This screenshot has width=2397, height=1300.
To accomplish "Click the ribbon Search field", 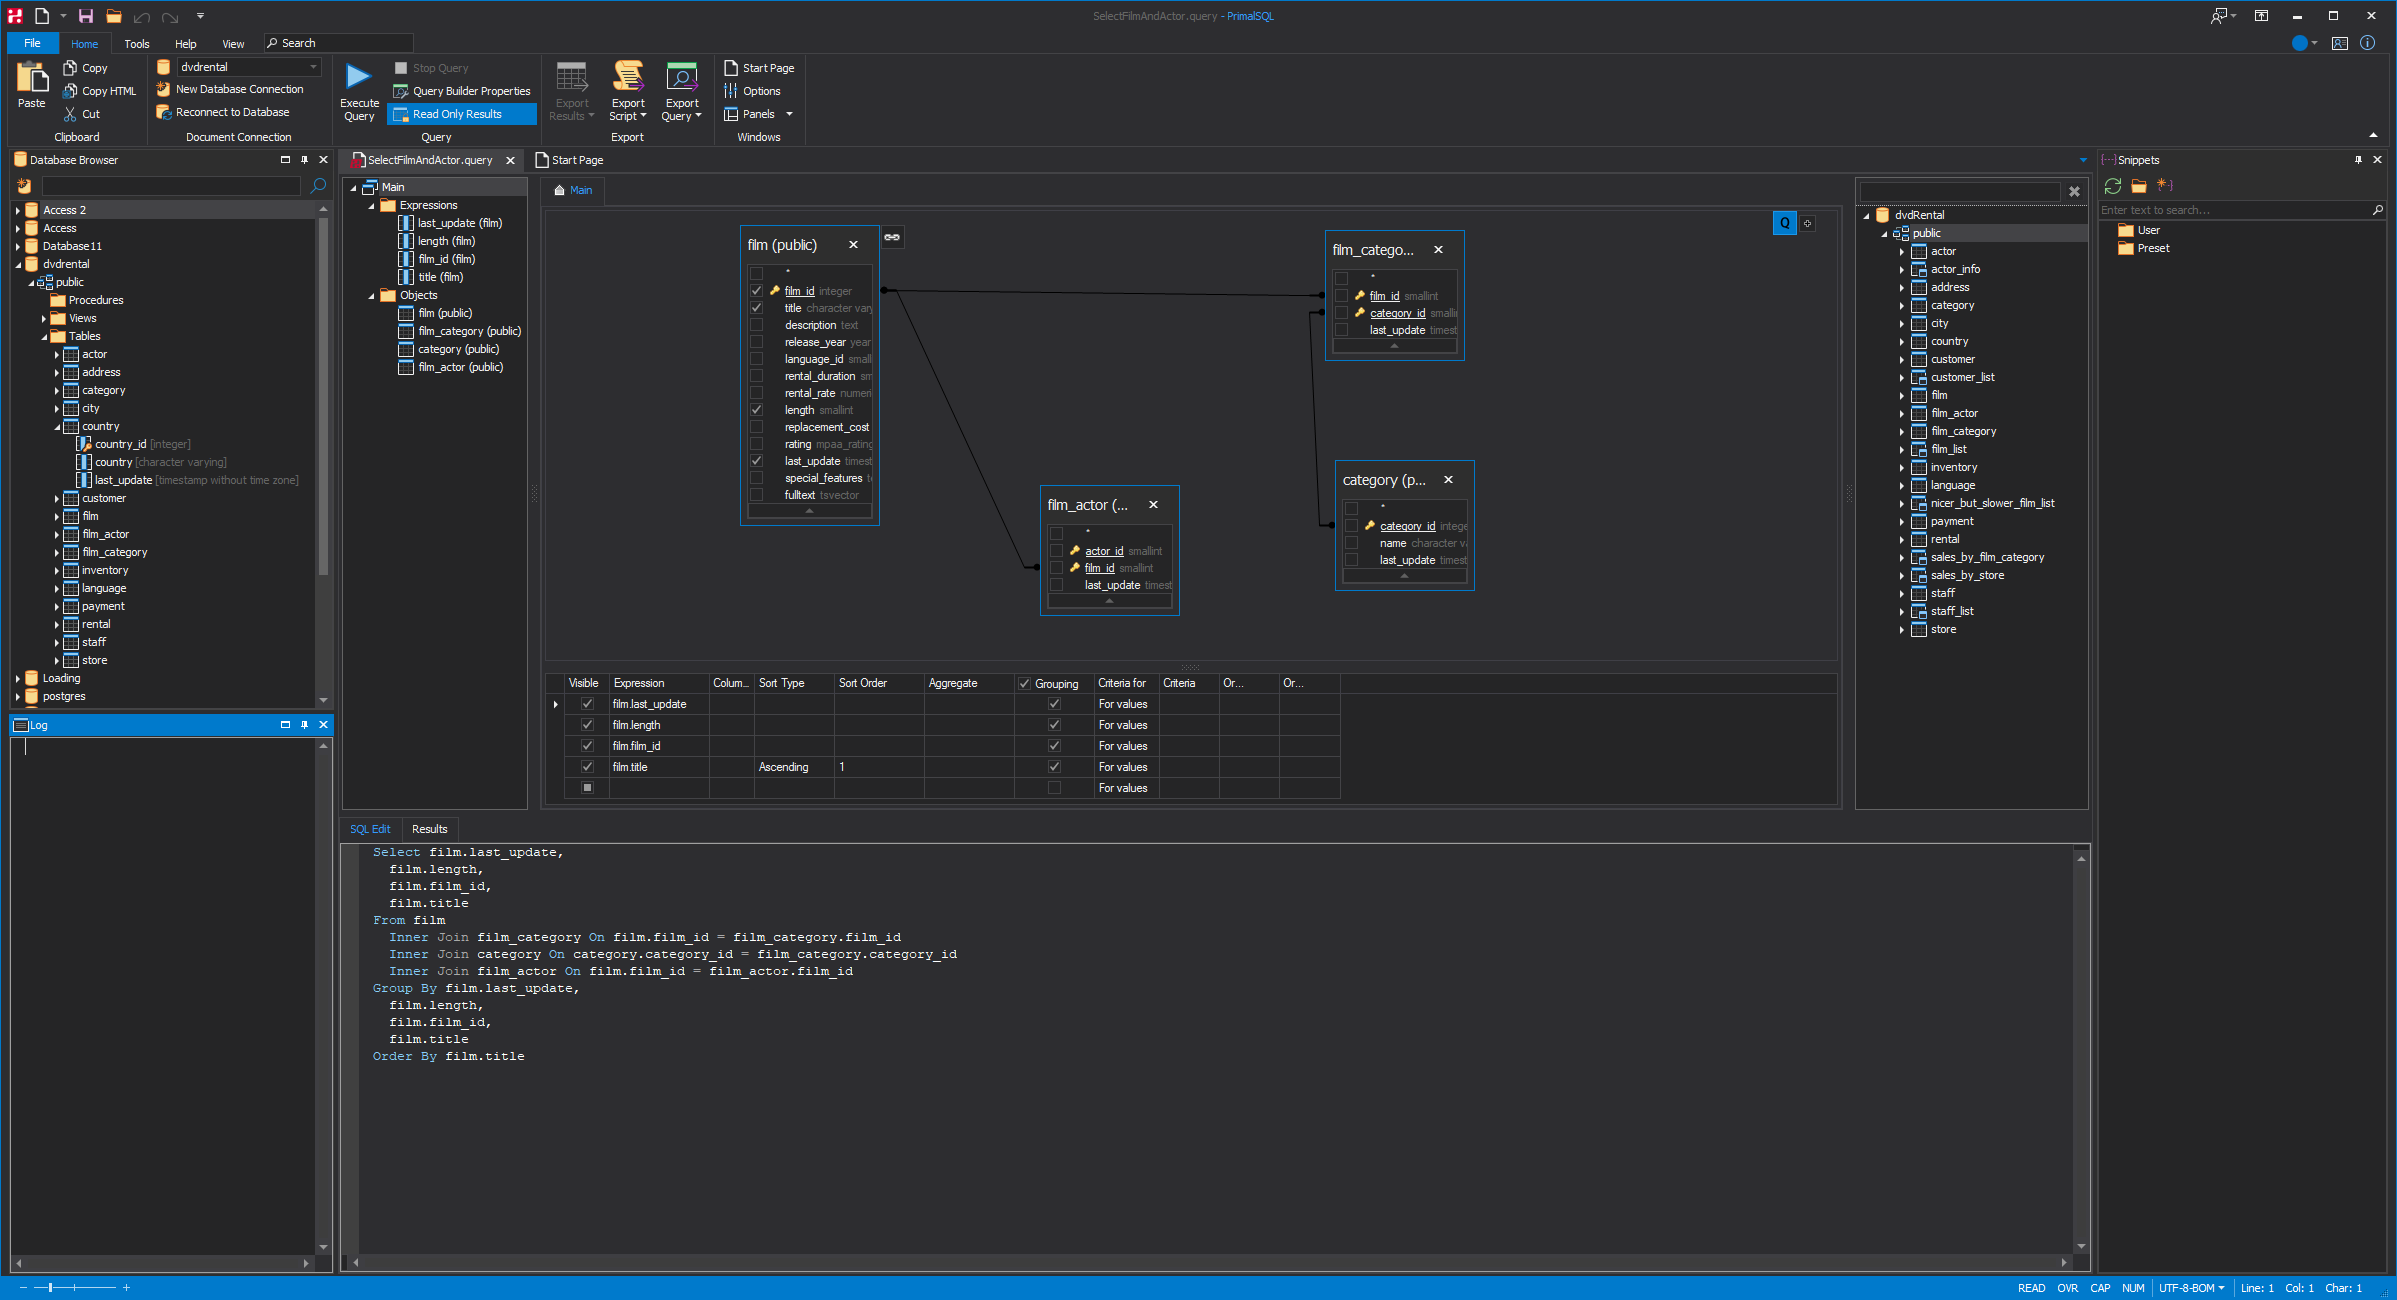I will [x=339, y=43].
